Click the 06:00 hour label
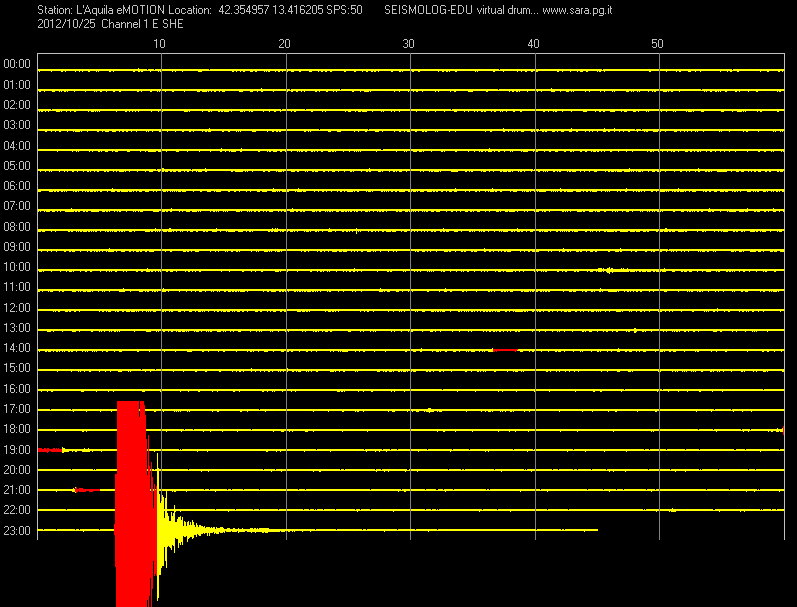 click(17, 186)
